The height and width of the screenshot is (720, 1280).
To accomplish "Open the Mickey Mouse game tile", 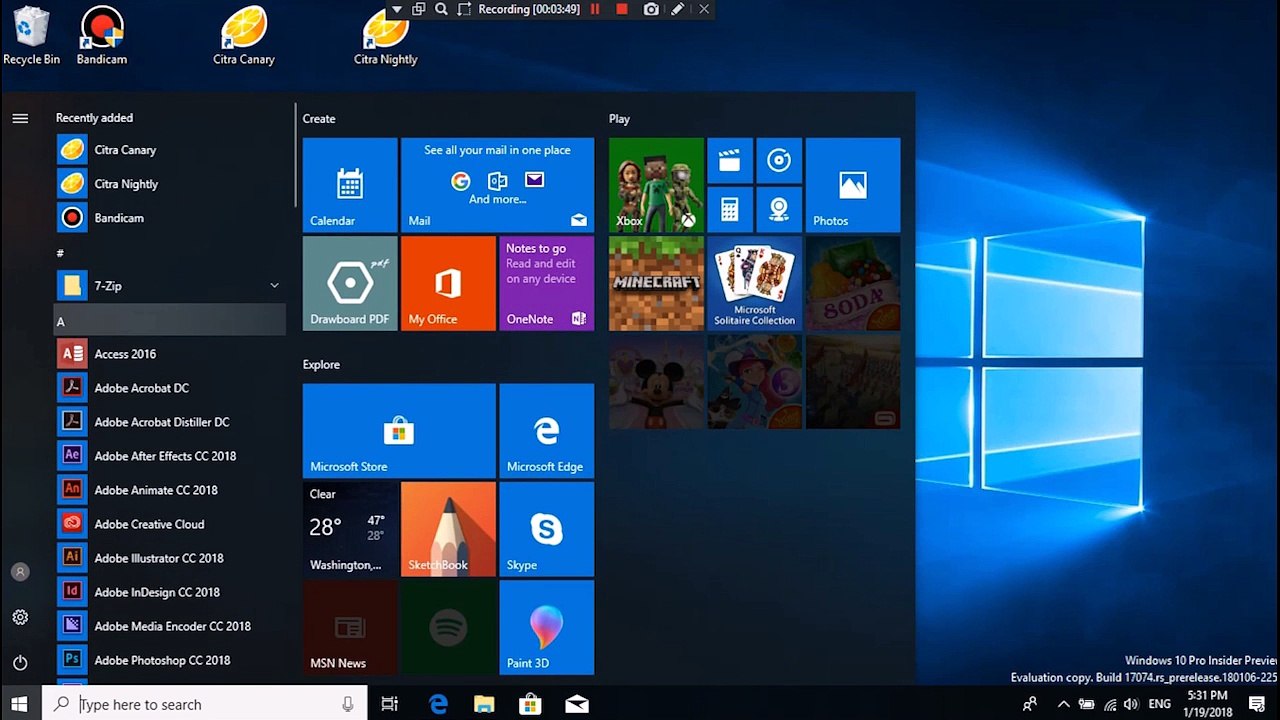I will (x=656, y=381).
